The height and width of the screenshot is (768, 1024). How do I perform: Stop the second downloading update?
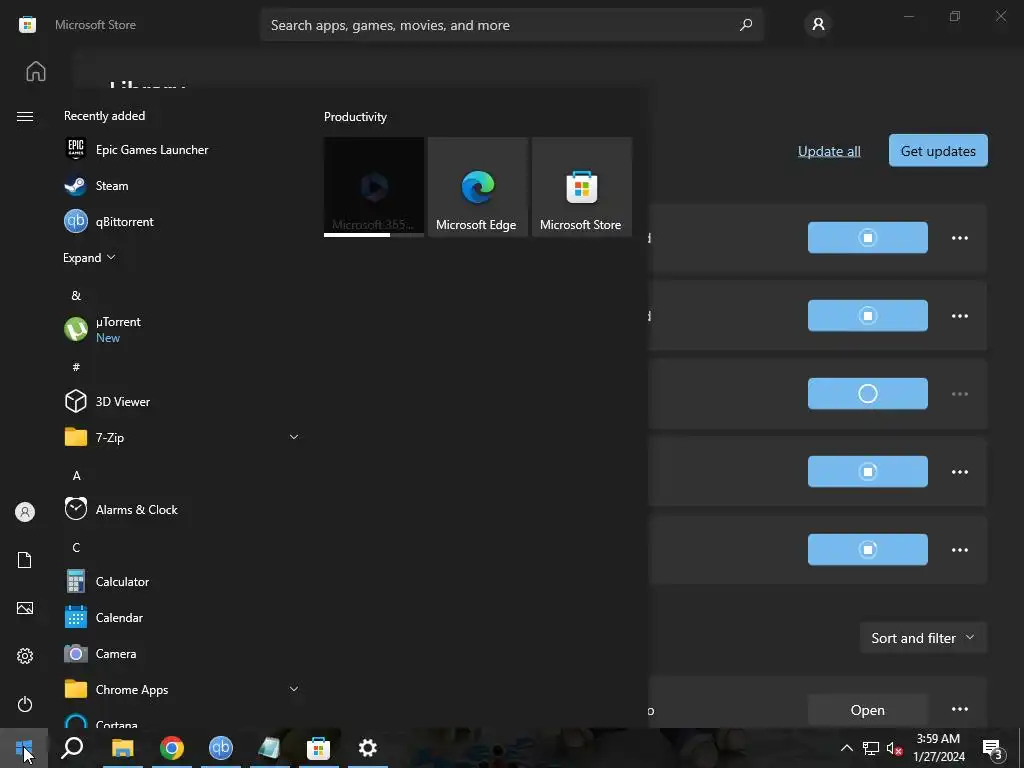(x=867, y=315)
